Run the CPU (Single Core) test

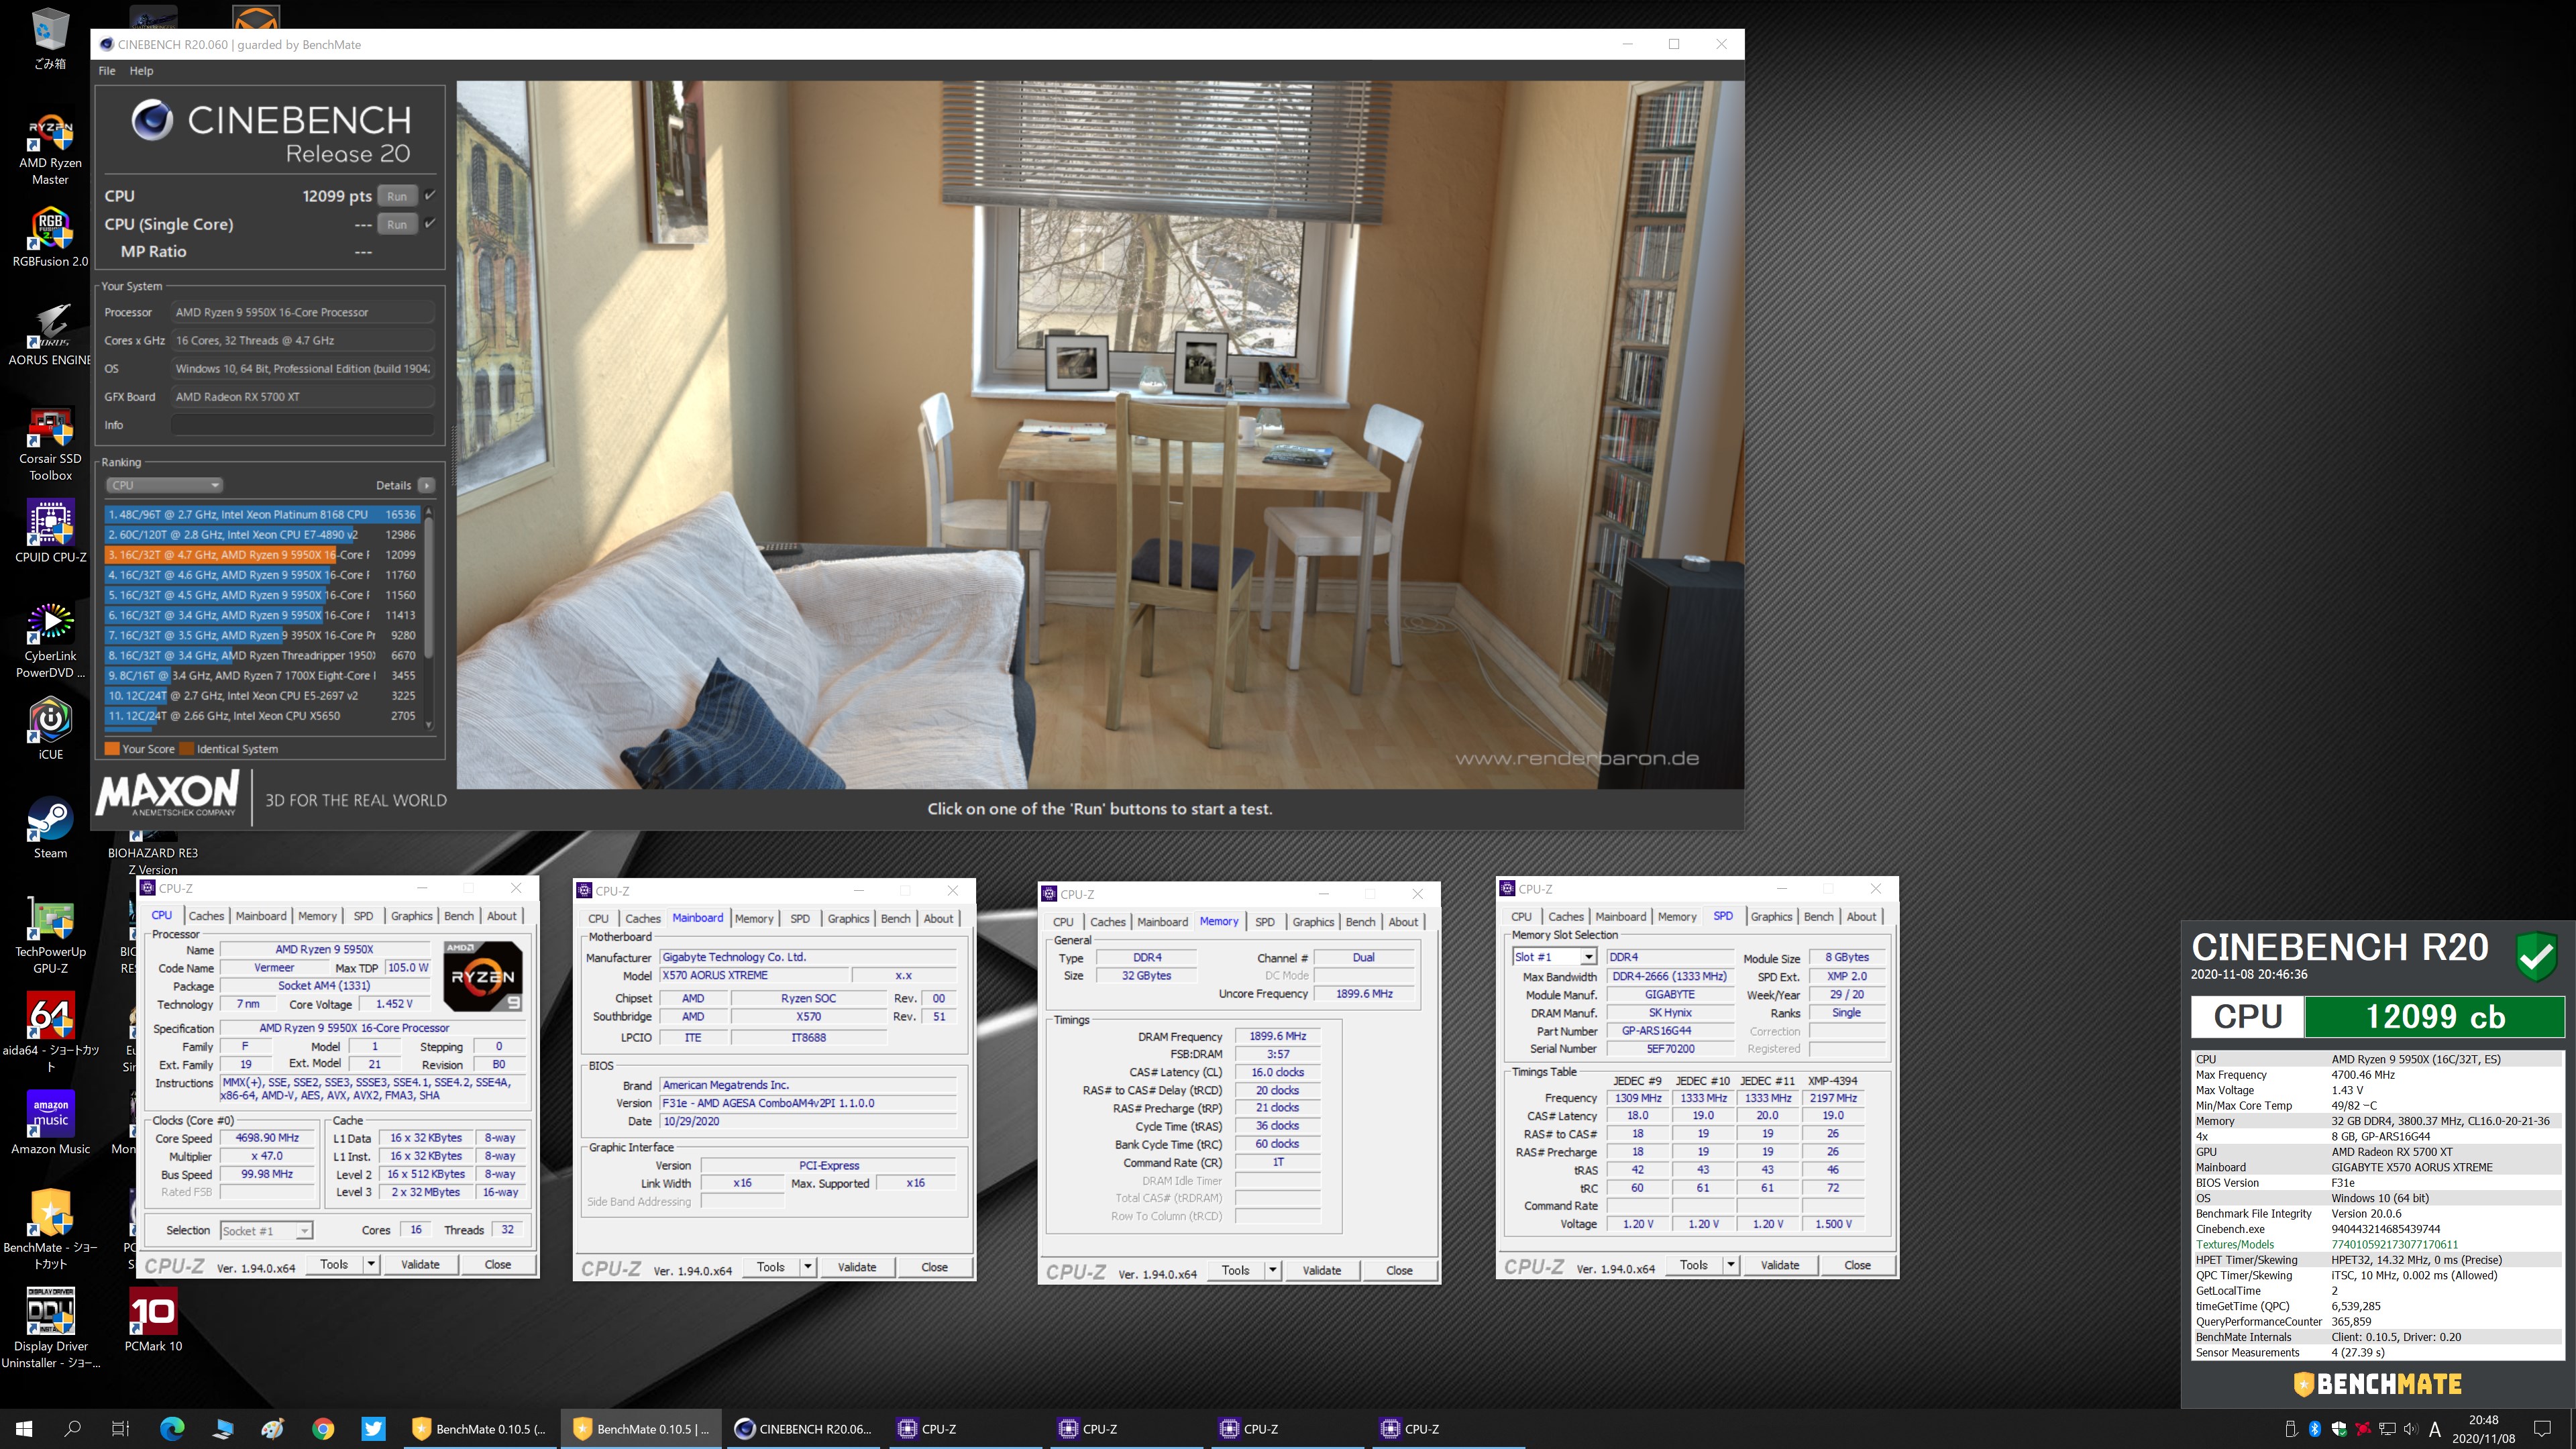tap(397, 224)
